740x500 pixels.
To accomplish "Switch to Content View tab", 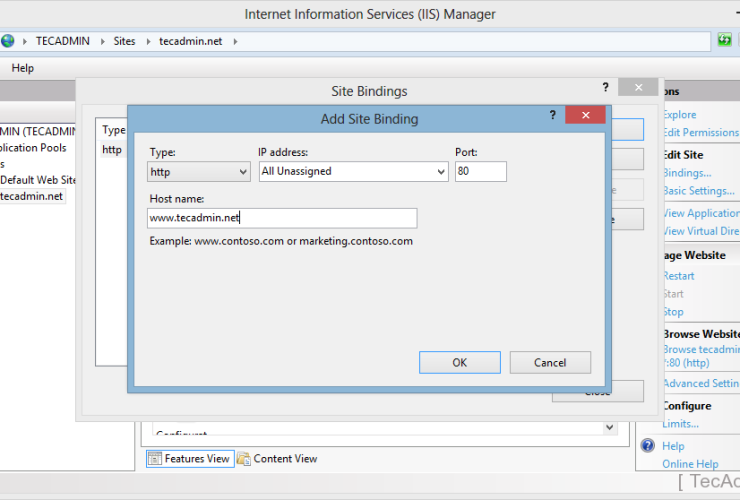I will 284,459.
